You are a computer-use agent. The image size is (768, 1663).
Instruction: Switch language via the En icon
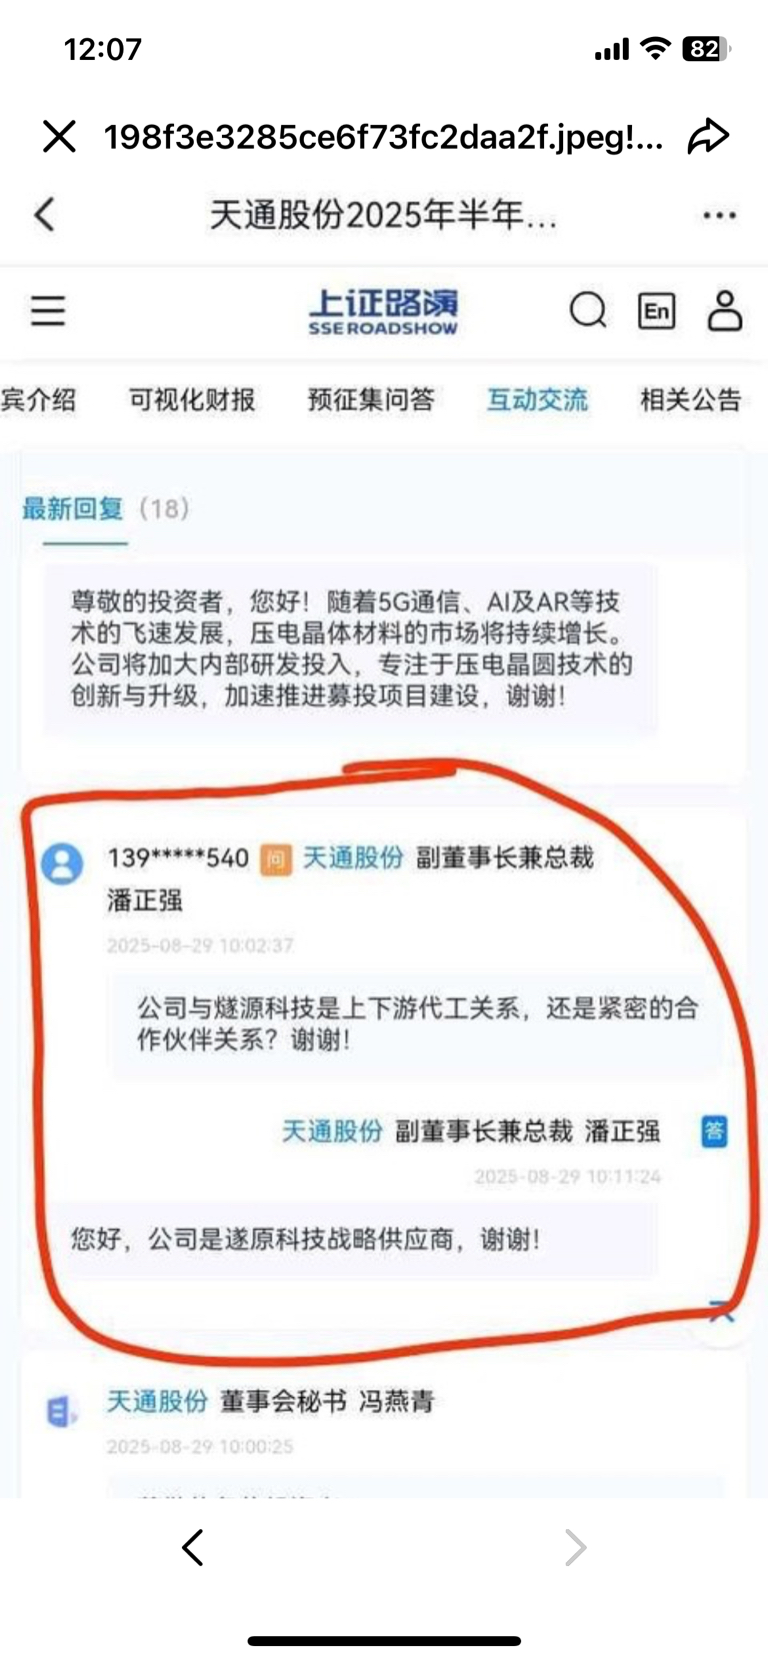click(657, 311)
